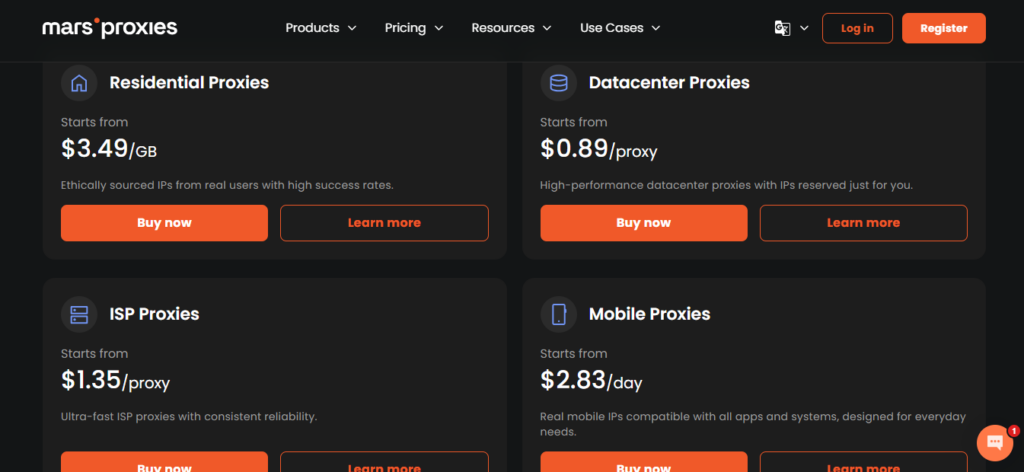Screen dimensions: 1024x472
Task: Go to MarsProxies homepage logo
Action: tap(110, 28)
